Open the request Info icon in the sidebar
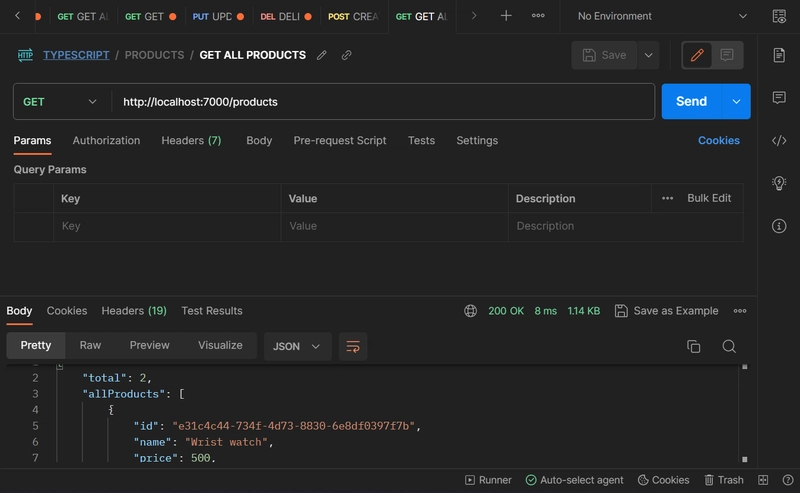This screenshot has width=800, height=493. [779, 226]
